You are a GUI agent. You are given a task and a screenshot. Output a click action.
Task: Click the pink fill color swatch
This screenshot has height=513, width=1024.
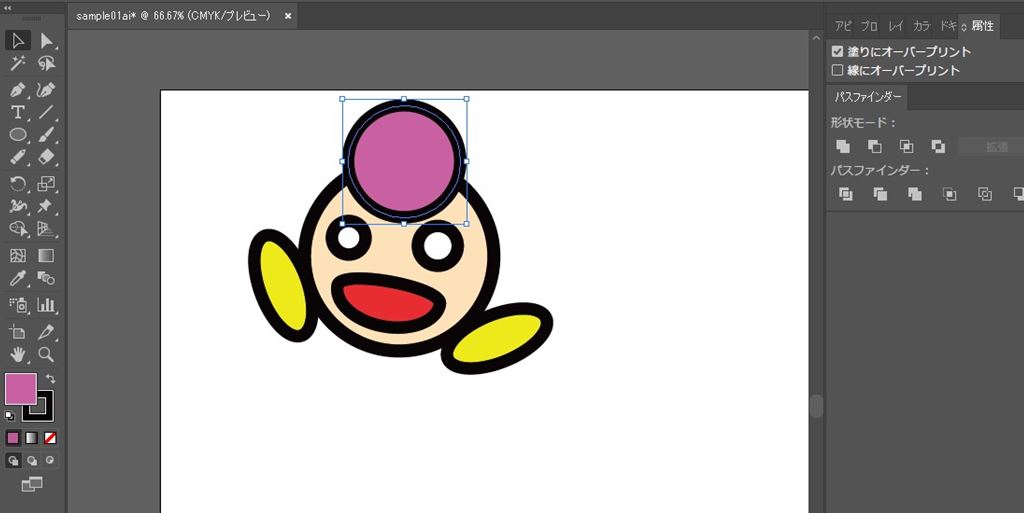pyautogui.click(x=20, y=389)
